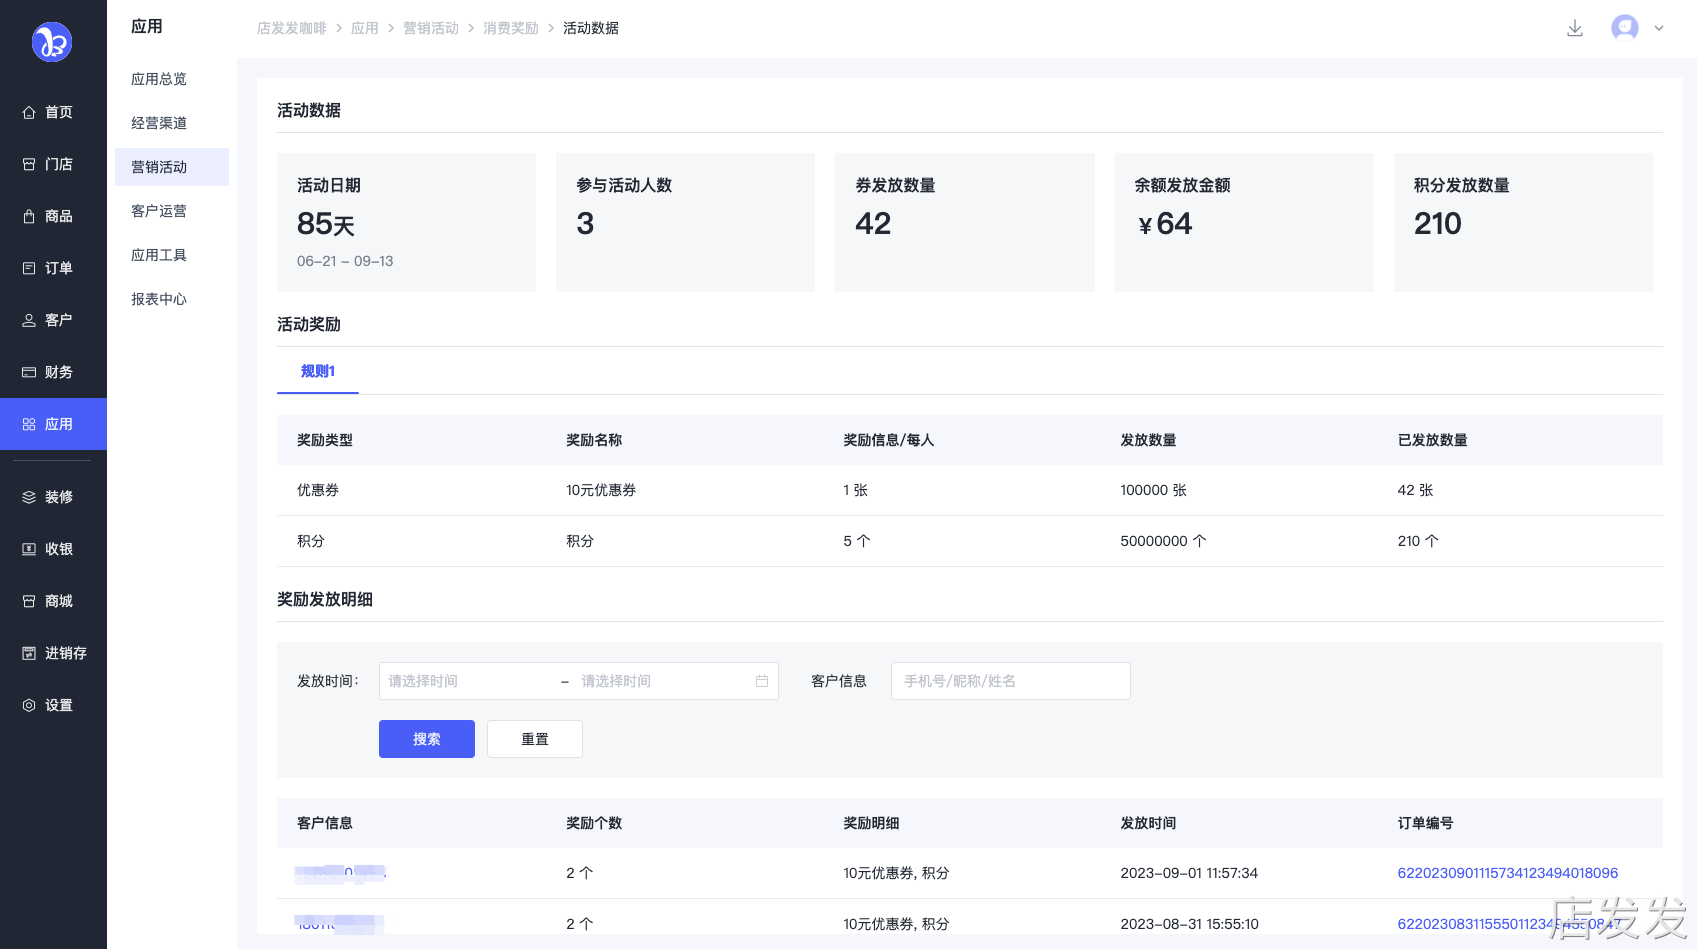
Task: Select 经营渠道 in the submenu
Action: point(172,123)
